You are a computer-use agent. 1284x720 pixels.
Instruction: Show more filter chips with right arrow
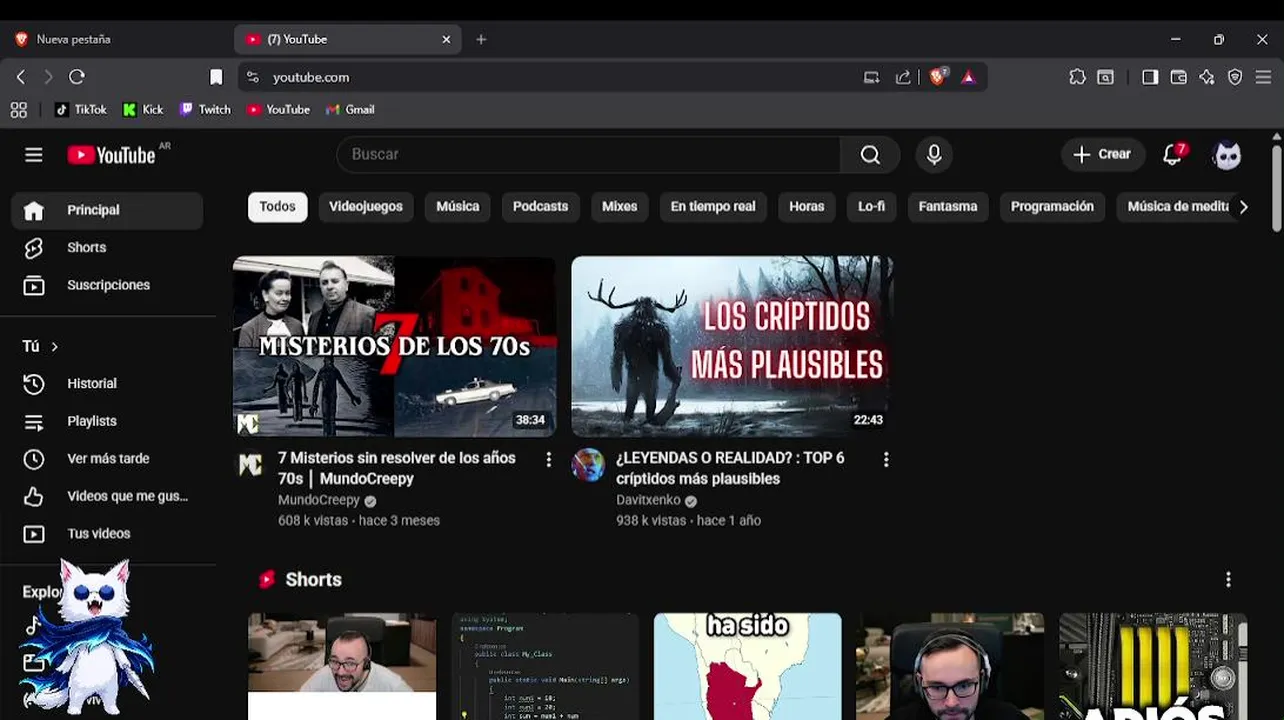point(1243,207)
